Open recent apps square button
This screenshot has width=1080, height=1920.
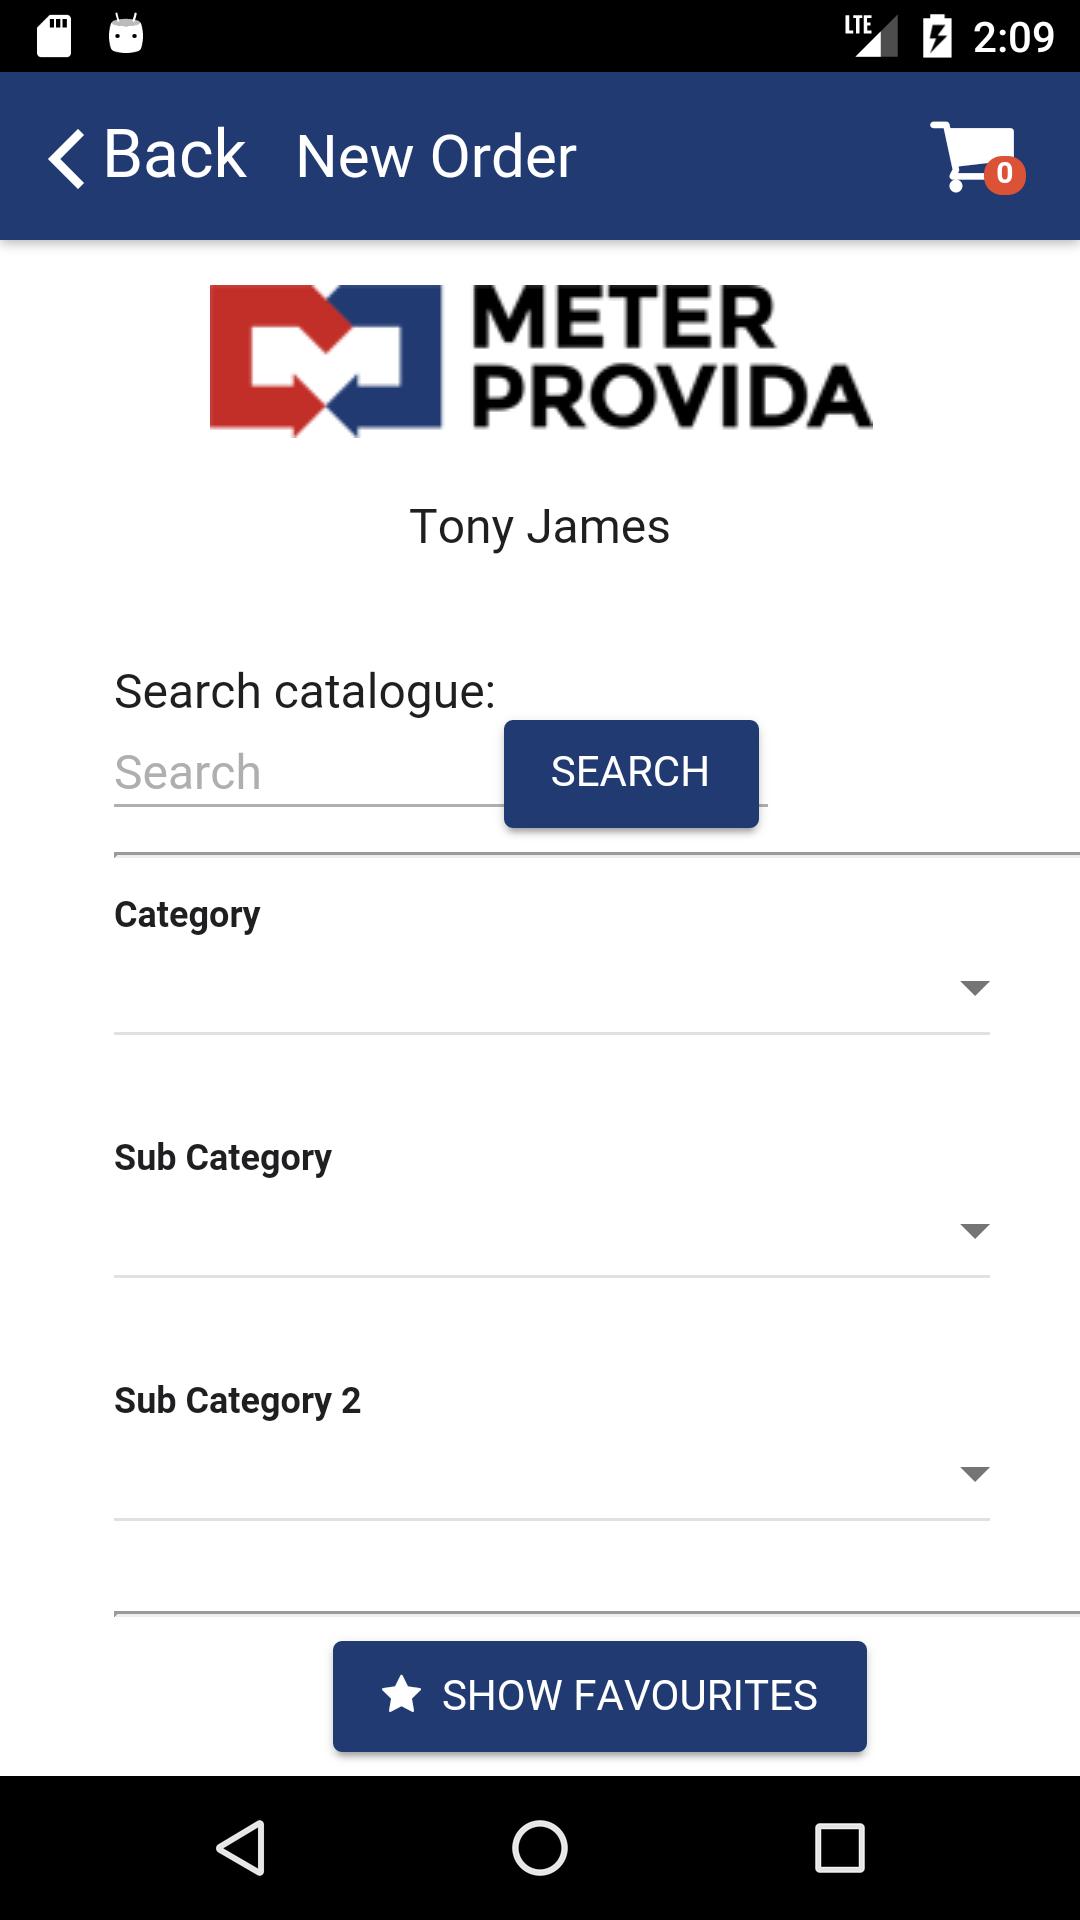click(840, 1847)
